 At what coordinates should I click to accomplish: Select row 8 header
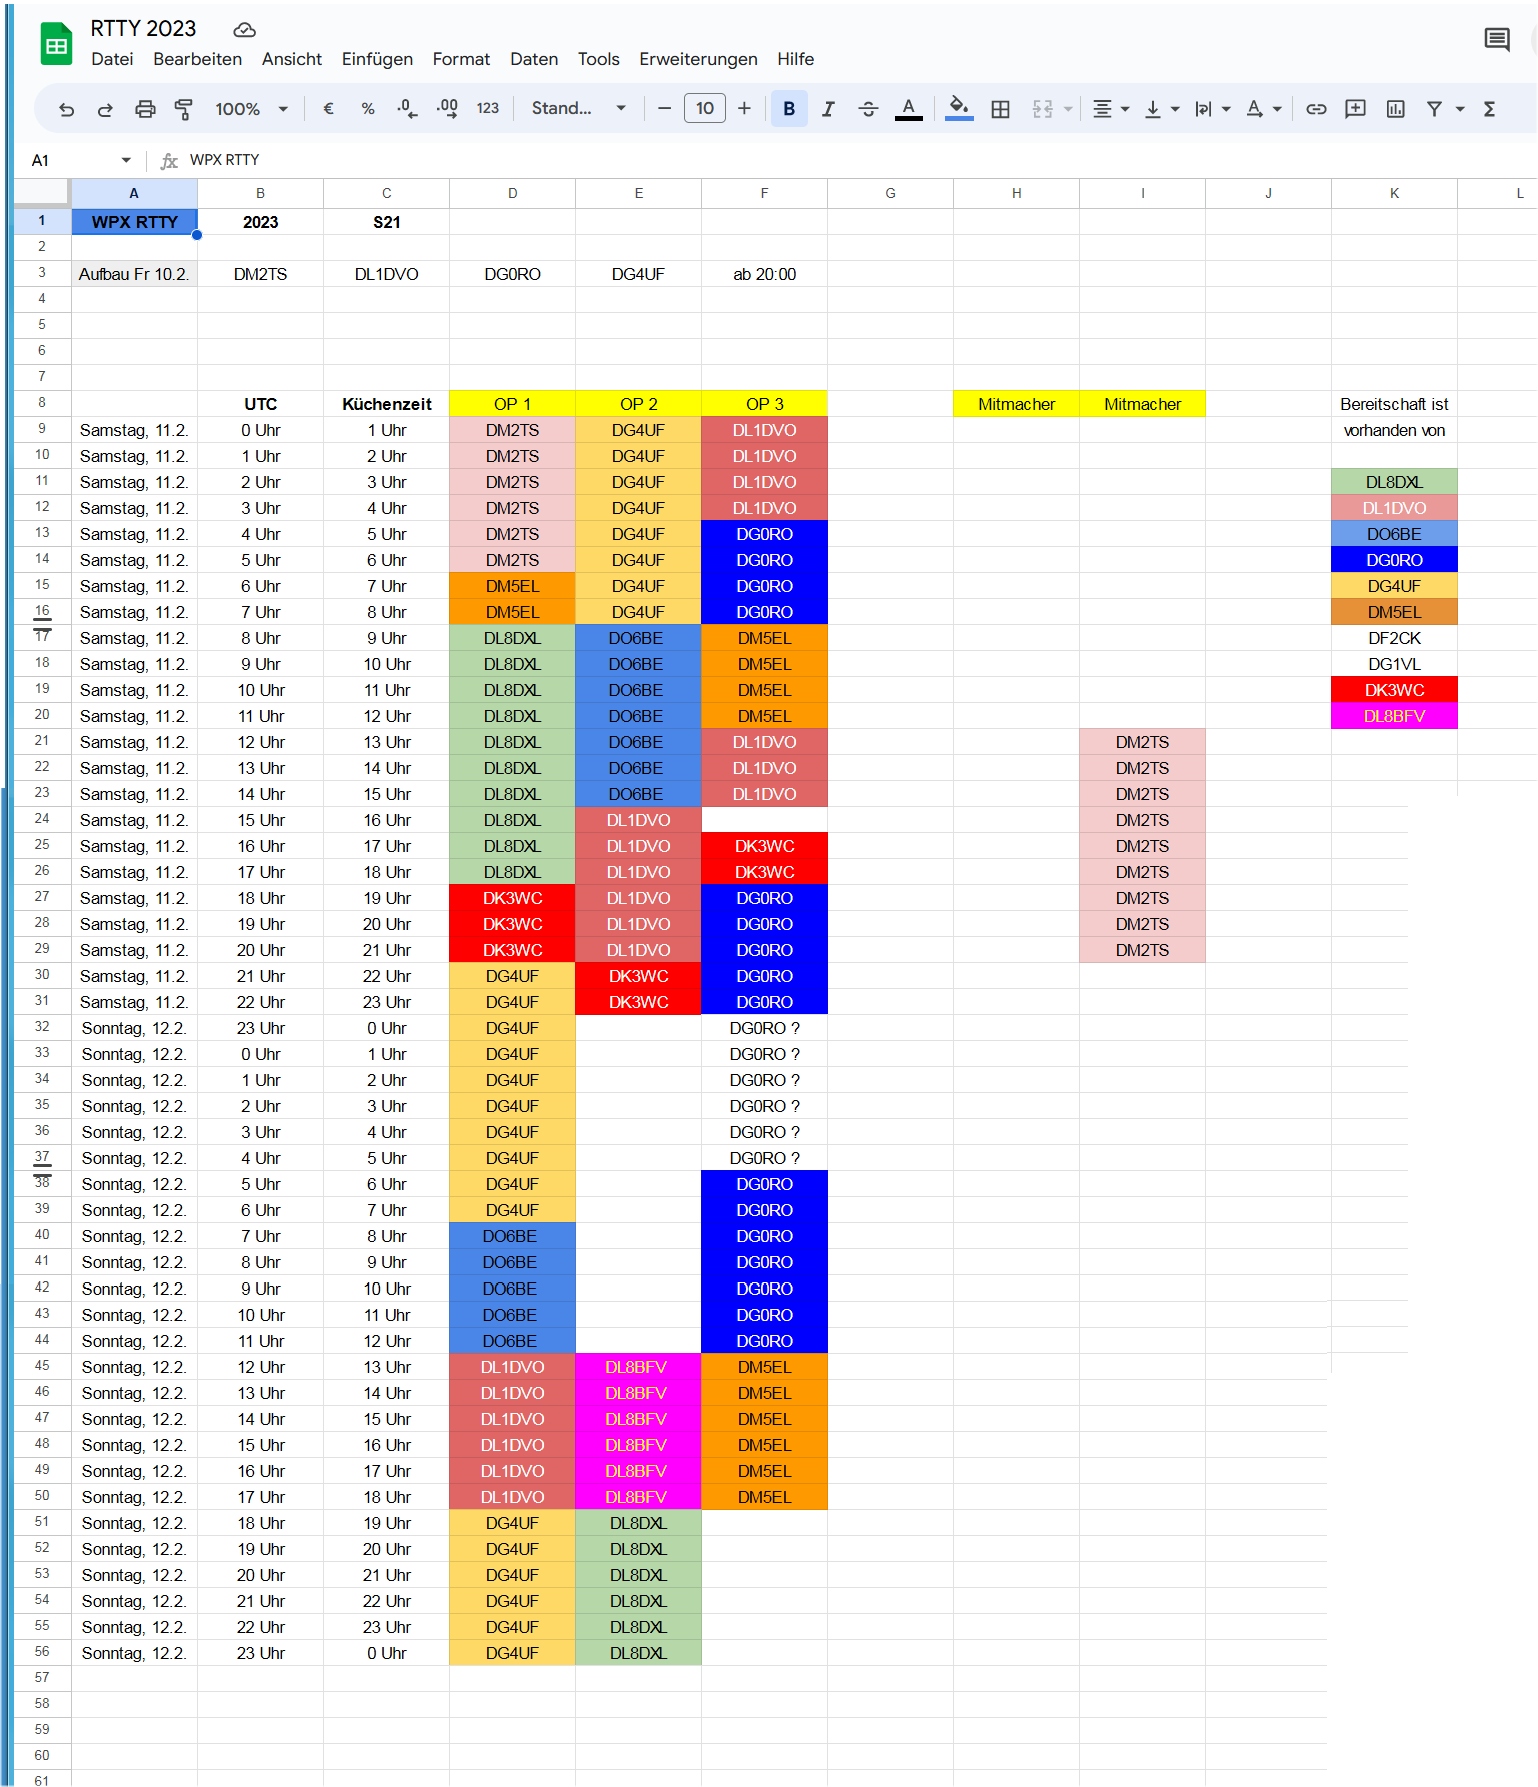click(42, 403)
